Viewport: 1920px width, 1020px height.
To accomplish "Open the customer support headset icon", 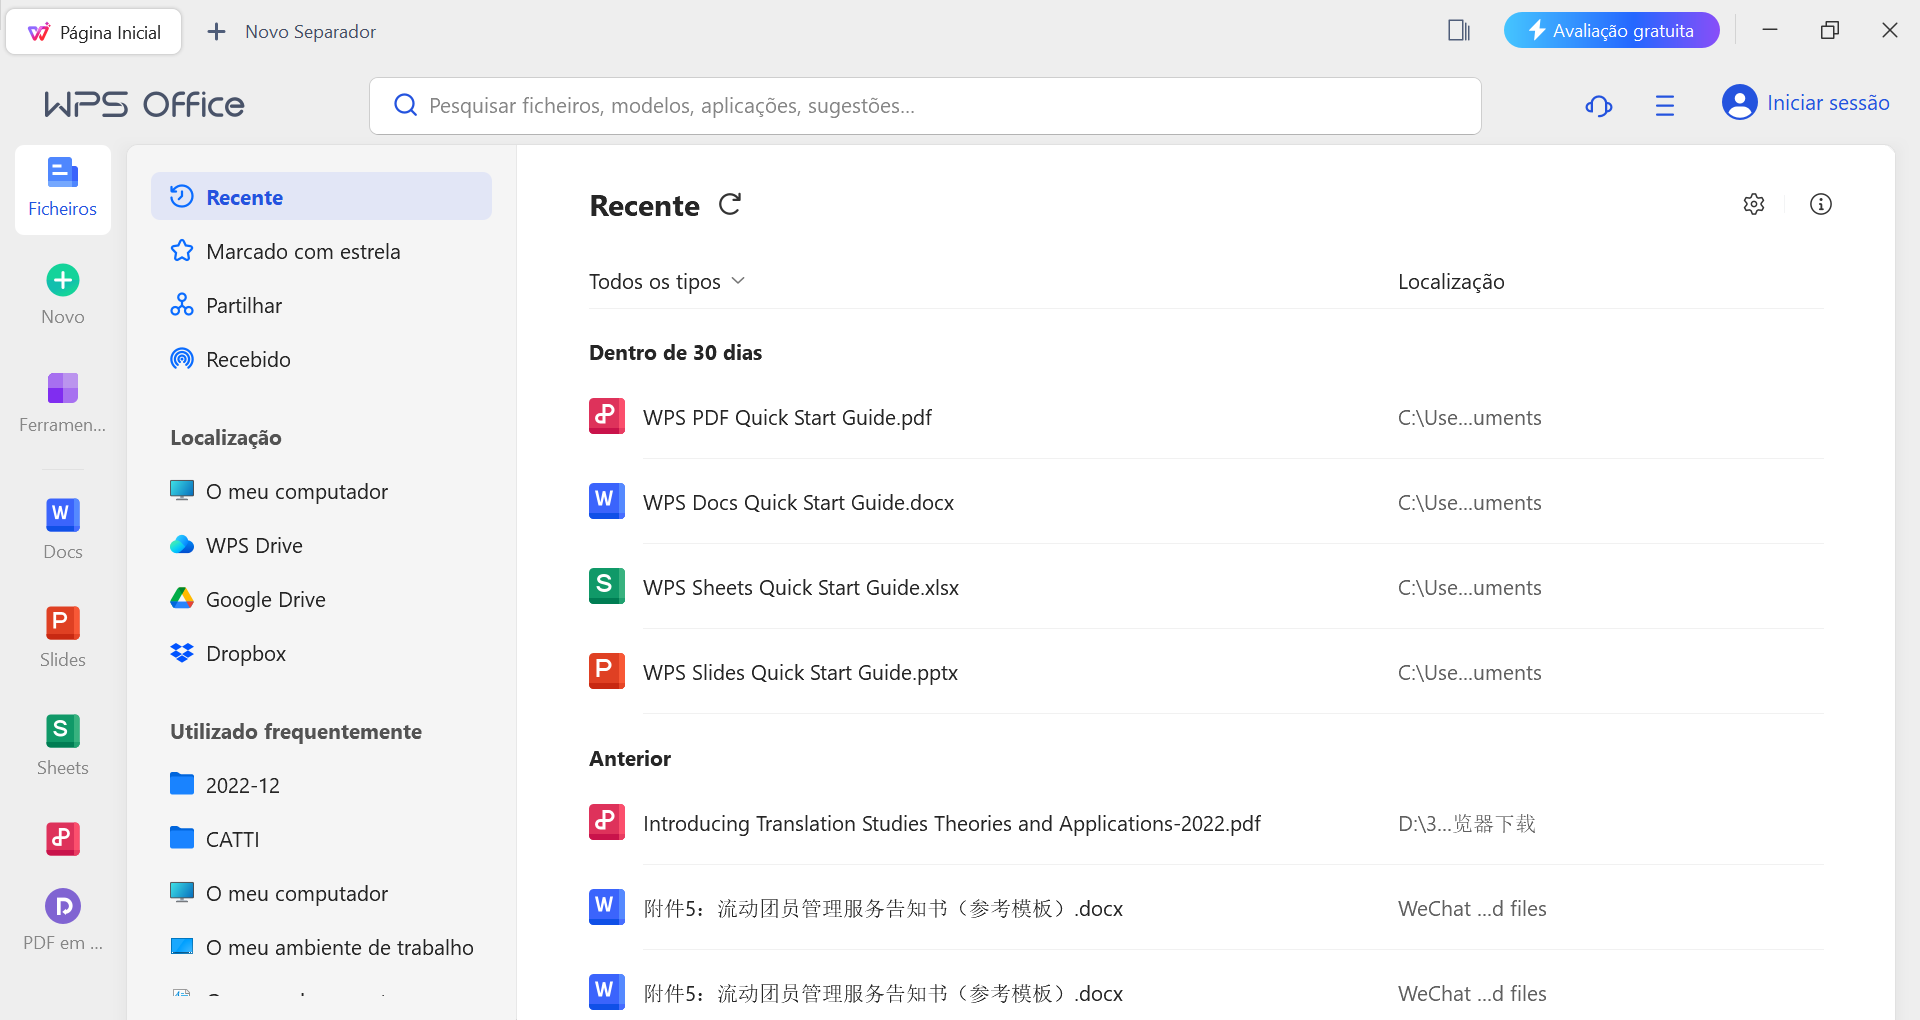I will coord(1598,106).
